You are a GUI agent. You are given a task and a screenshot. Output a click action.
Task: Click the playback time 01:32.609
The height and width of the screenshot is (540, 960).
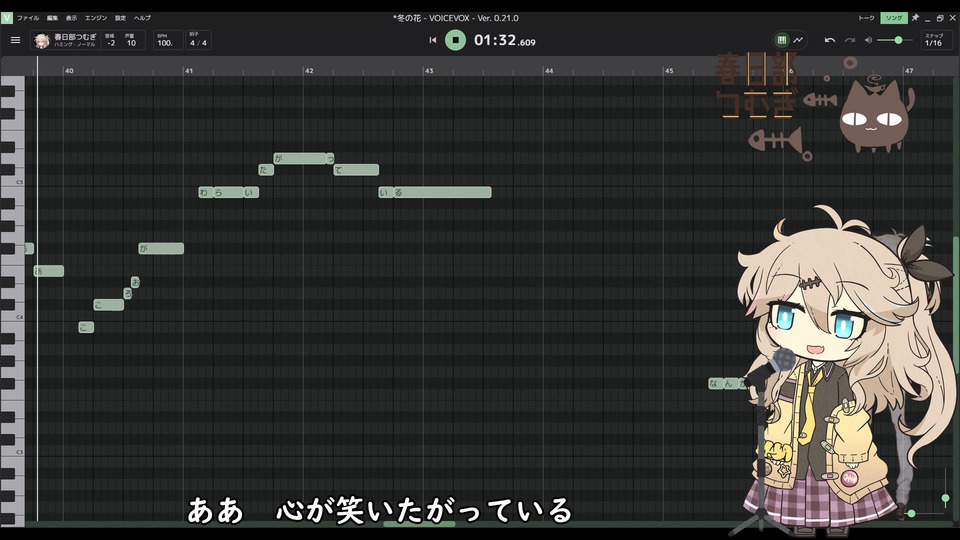tap(504, 40)
